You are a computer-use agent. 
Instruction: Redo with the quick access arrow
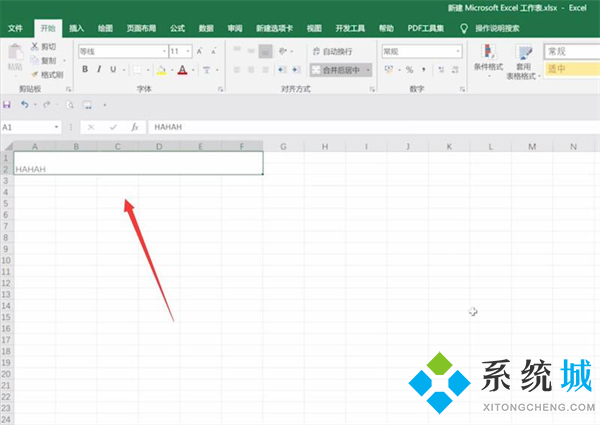[x=47, y=104]
